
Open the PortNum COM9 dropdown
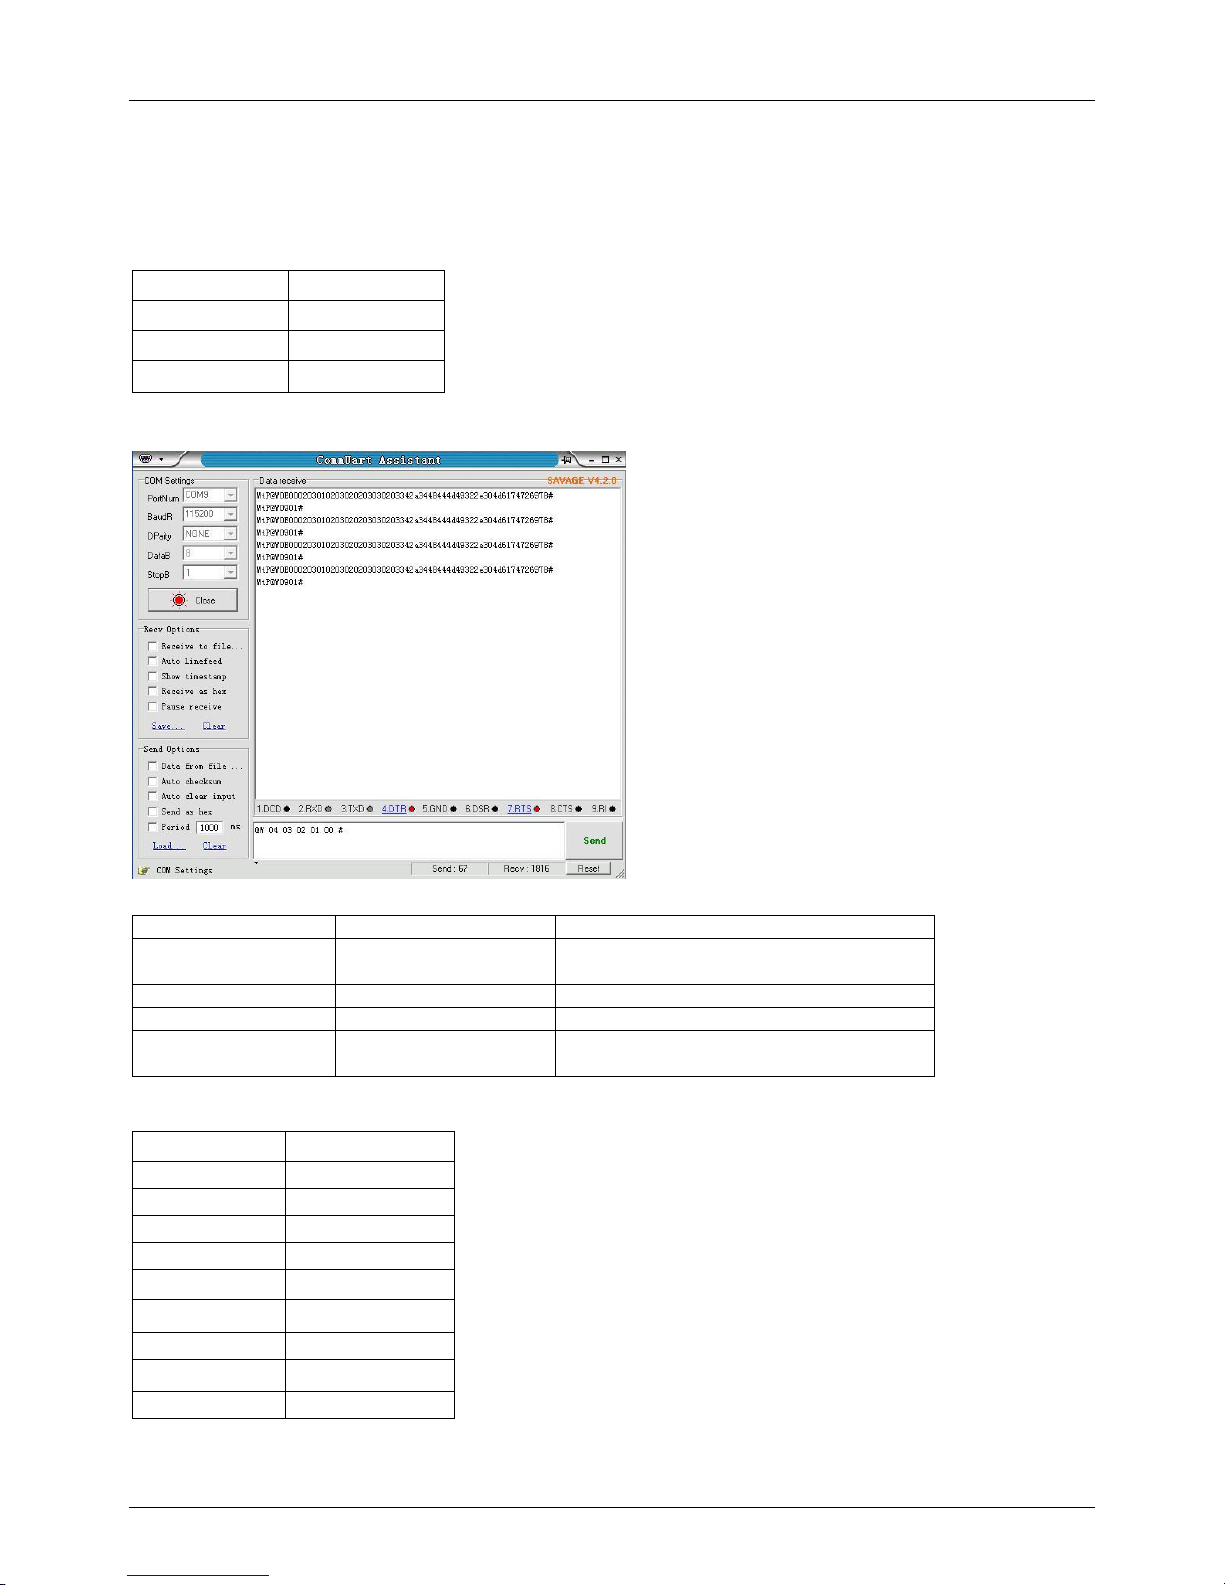click(x=230, y=495)
